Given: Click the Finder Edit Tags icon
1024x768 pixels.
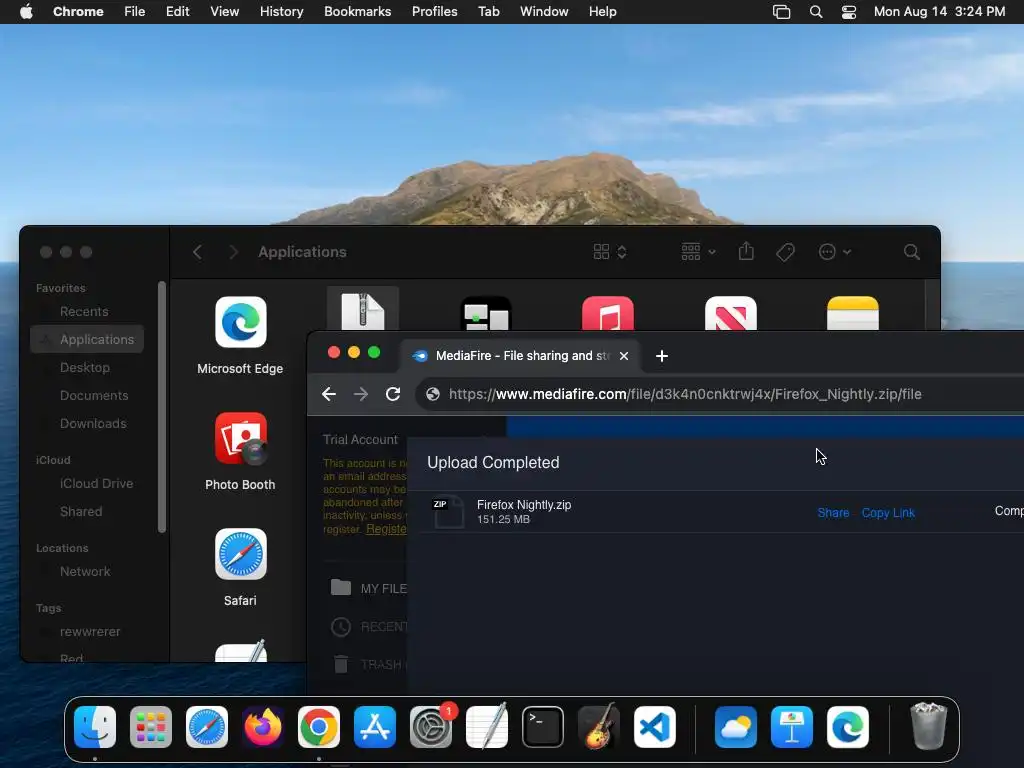Looking at the screenshot, I should point(786,252).
